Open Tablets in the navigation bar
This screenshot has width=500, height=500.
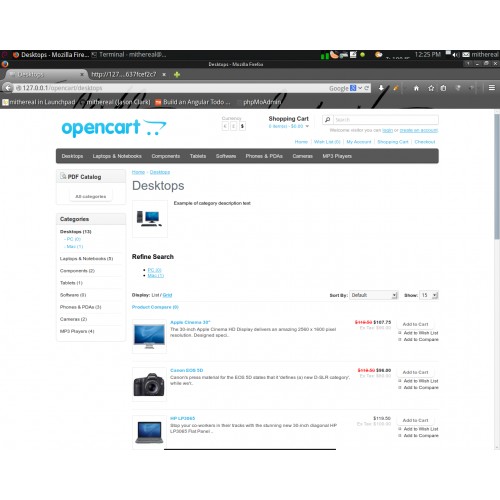click(198, 156)
